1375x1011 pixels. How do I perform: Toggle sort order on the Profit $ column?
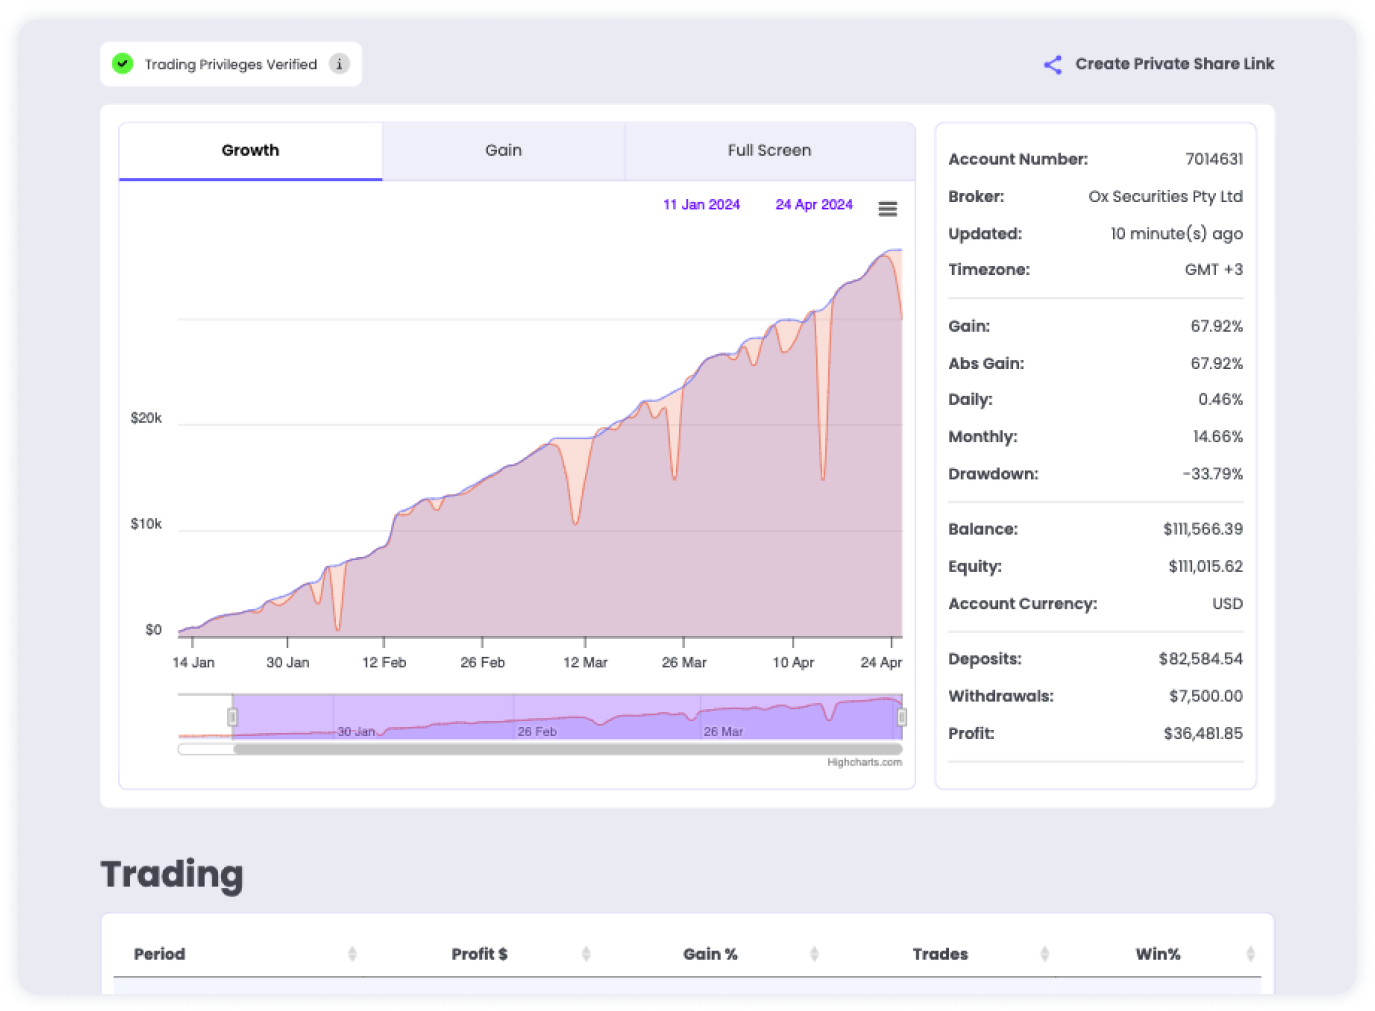click(x=586, y=954)
